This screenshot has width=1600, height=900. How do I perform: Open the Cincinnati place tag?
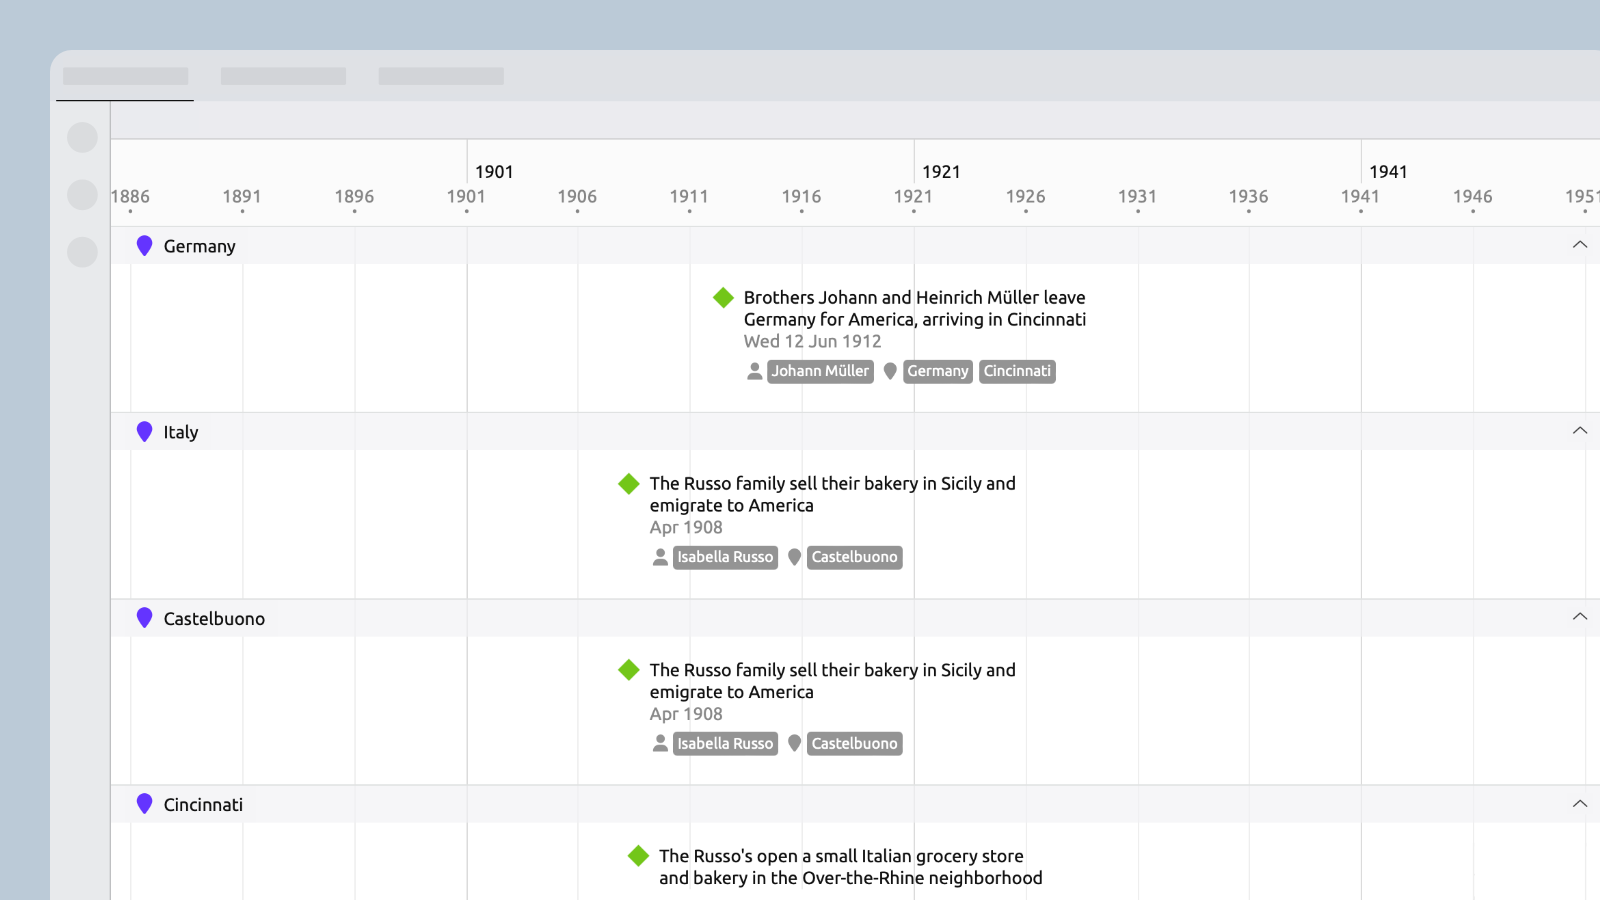click(x=1017, y=371)
